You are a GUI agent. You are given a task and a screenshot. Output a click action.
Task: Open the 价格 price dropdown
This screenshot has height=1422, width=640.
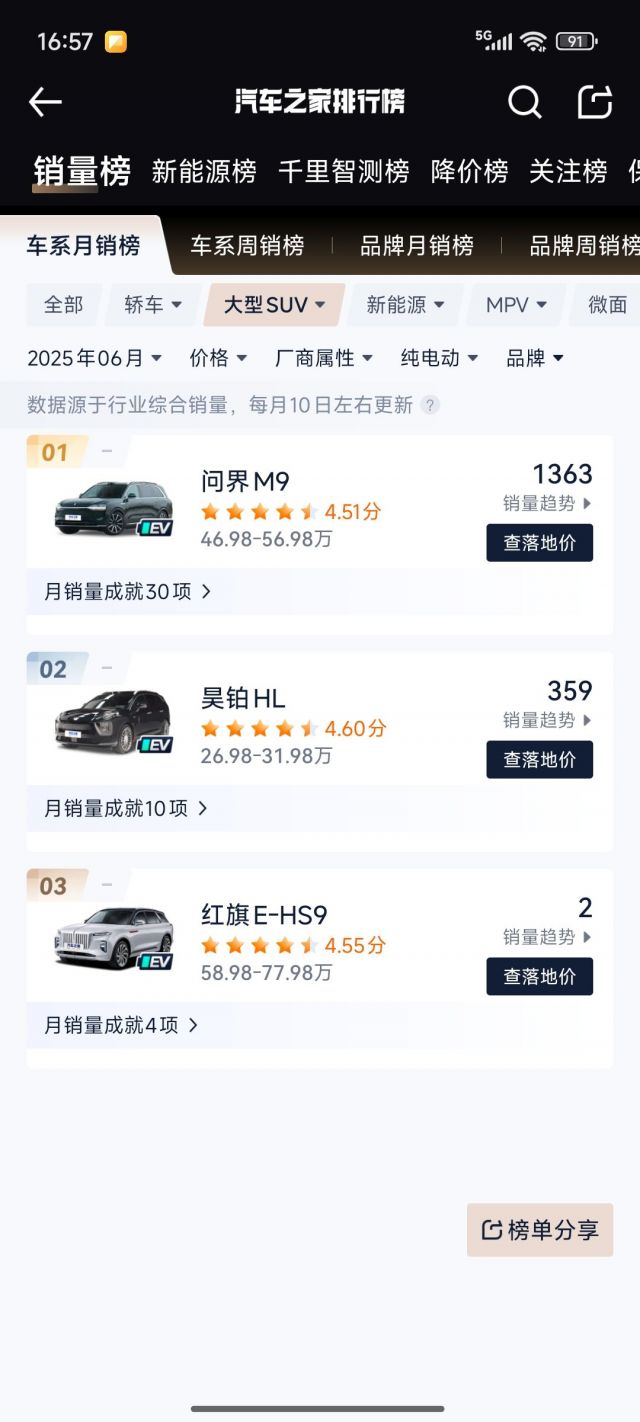click(x=218, y=358)
